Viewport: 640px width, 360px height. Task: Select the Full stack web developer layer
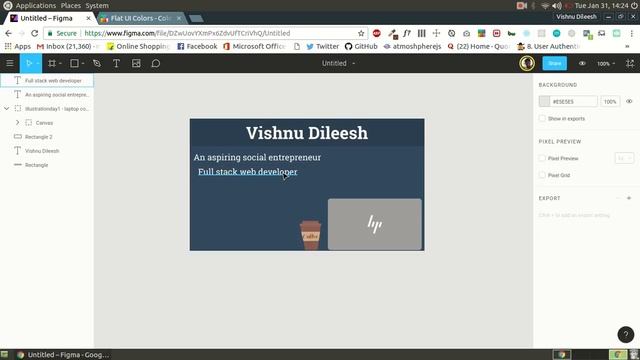(x=47, y=80)
